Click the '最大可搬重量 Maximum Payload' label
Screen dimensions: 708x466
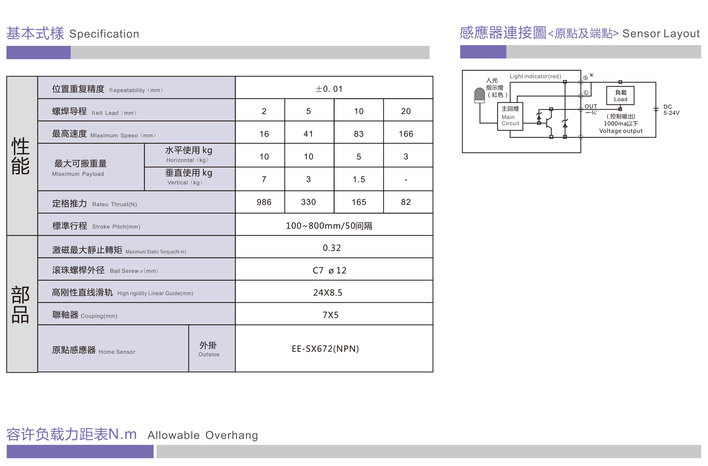point(79,168)
